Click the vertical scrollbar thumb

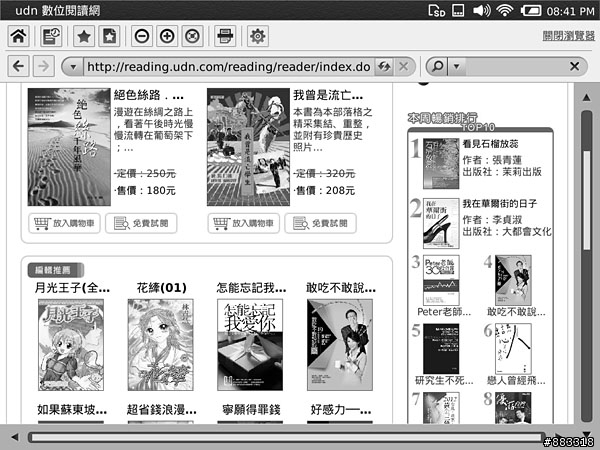[587, 201]
